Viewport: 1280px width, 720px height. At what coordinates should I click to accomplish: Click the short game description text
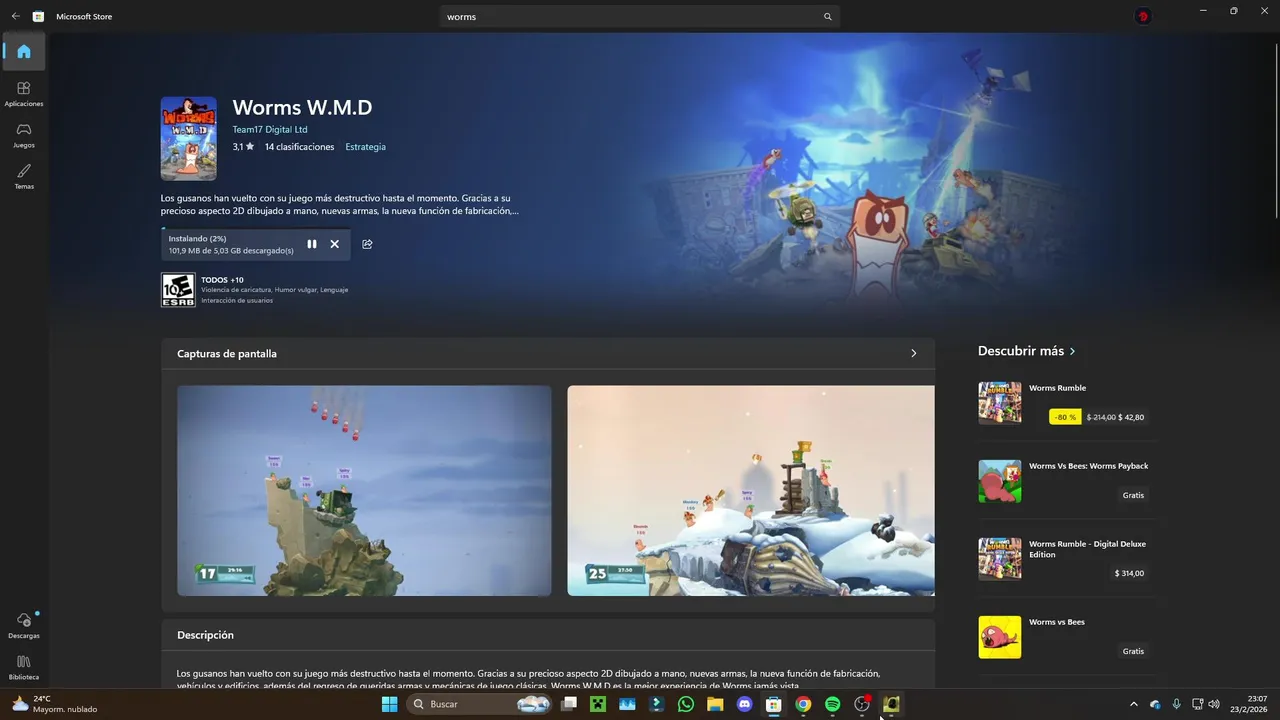point(340,205)
